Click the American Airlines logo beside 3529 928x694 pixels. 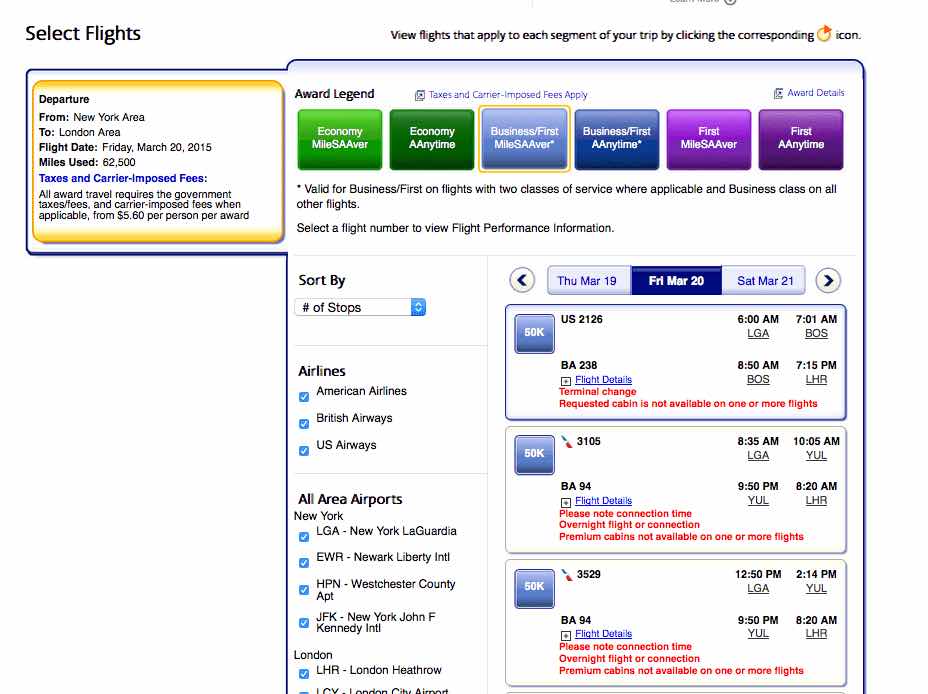(x=566, y=574)
